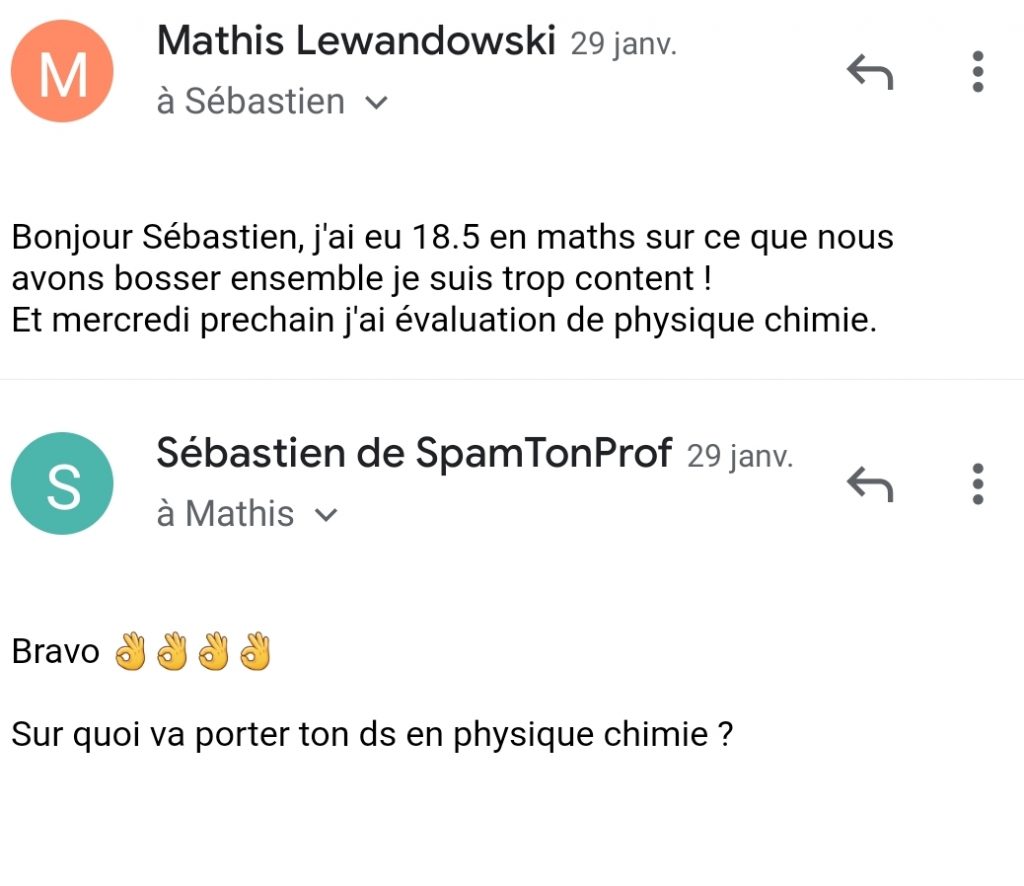The image size is (1024, 886).
Task: Select sender name Mathis Lewandowski
Action: pos(355,41)
